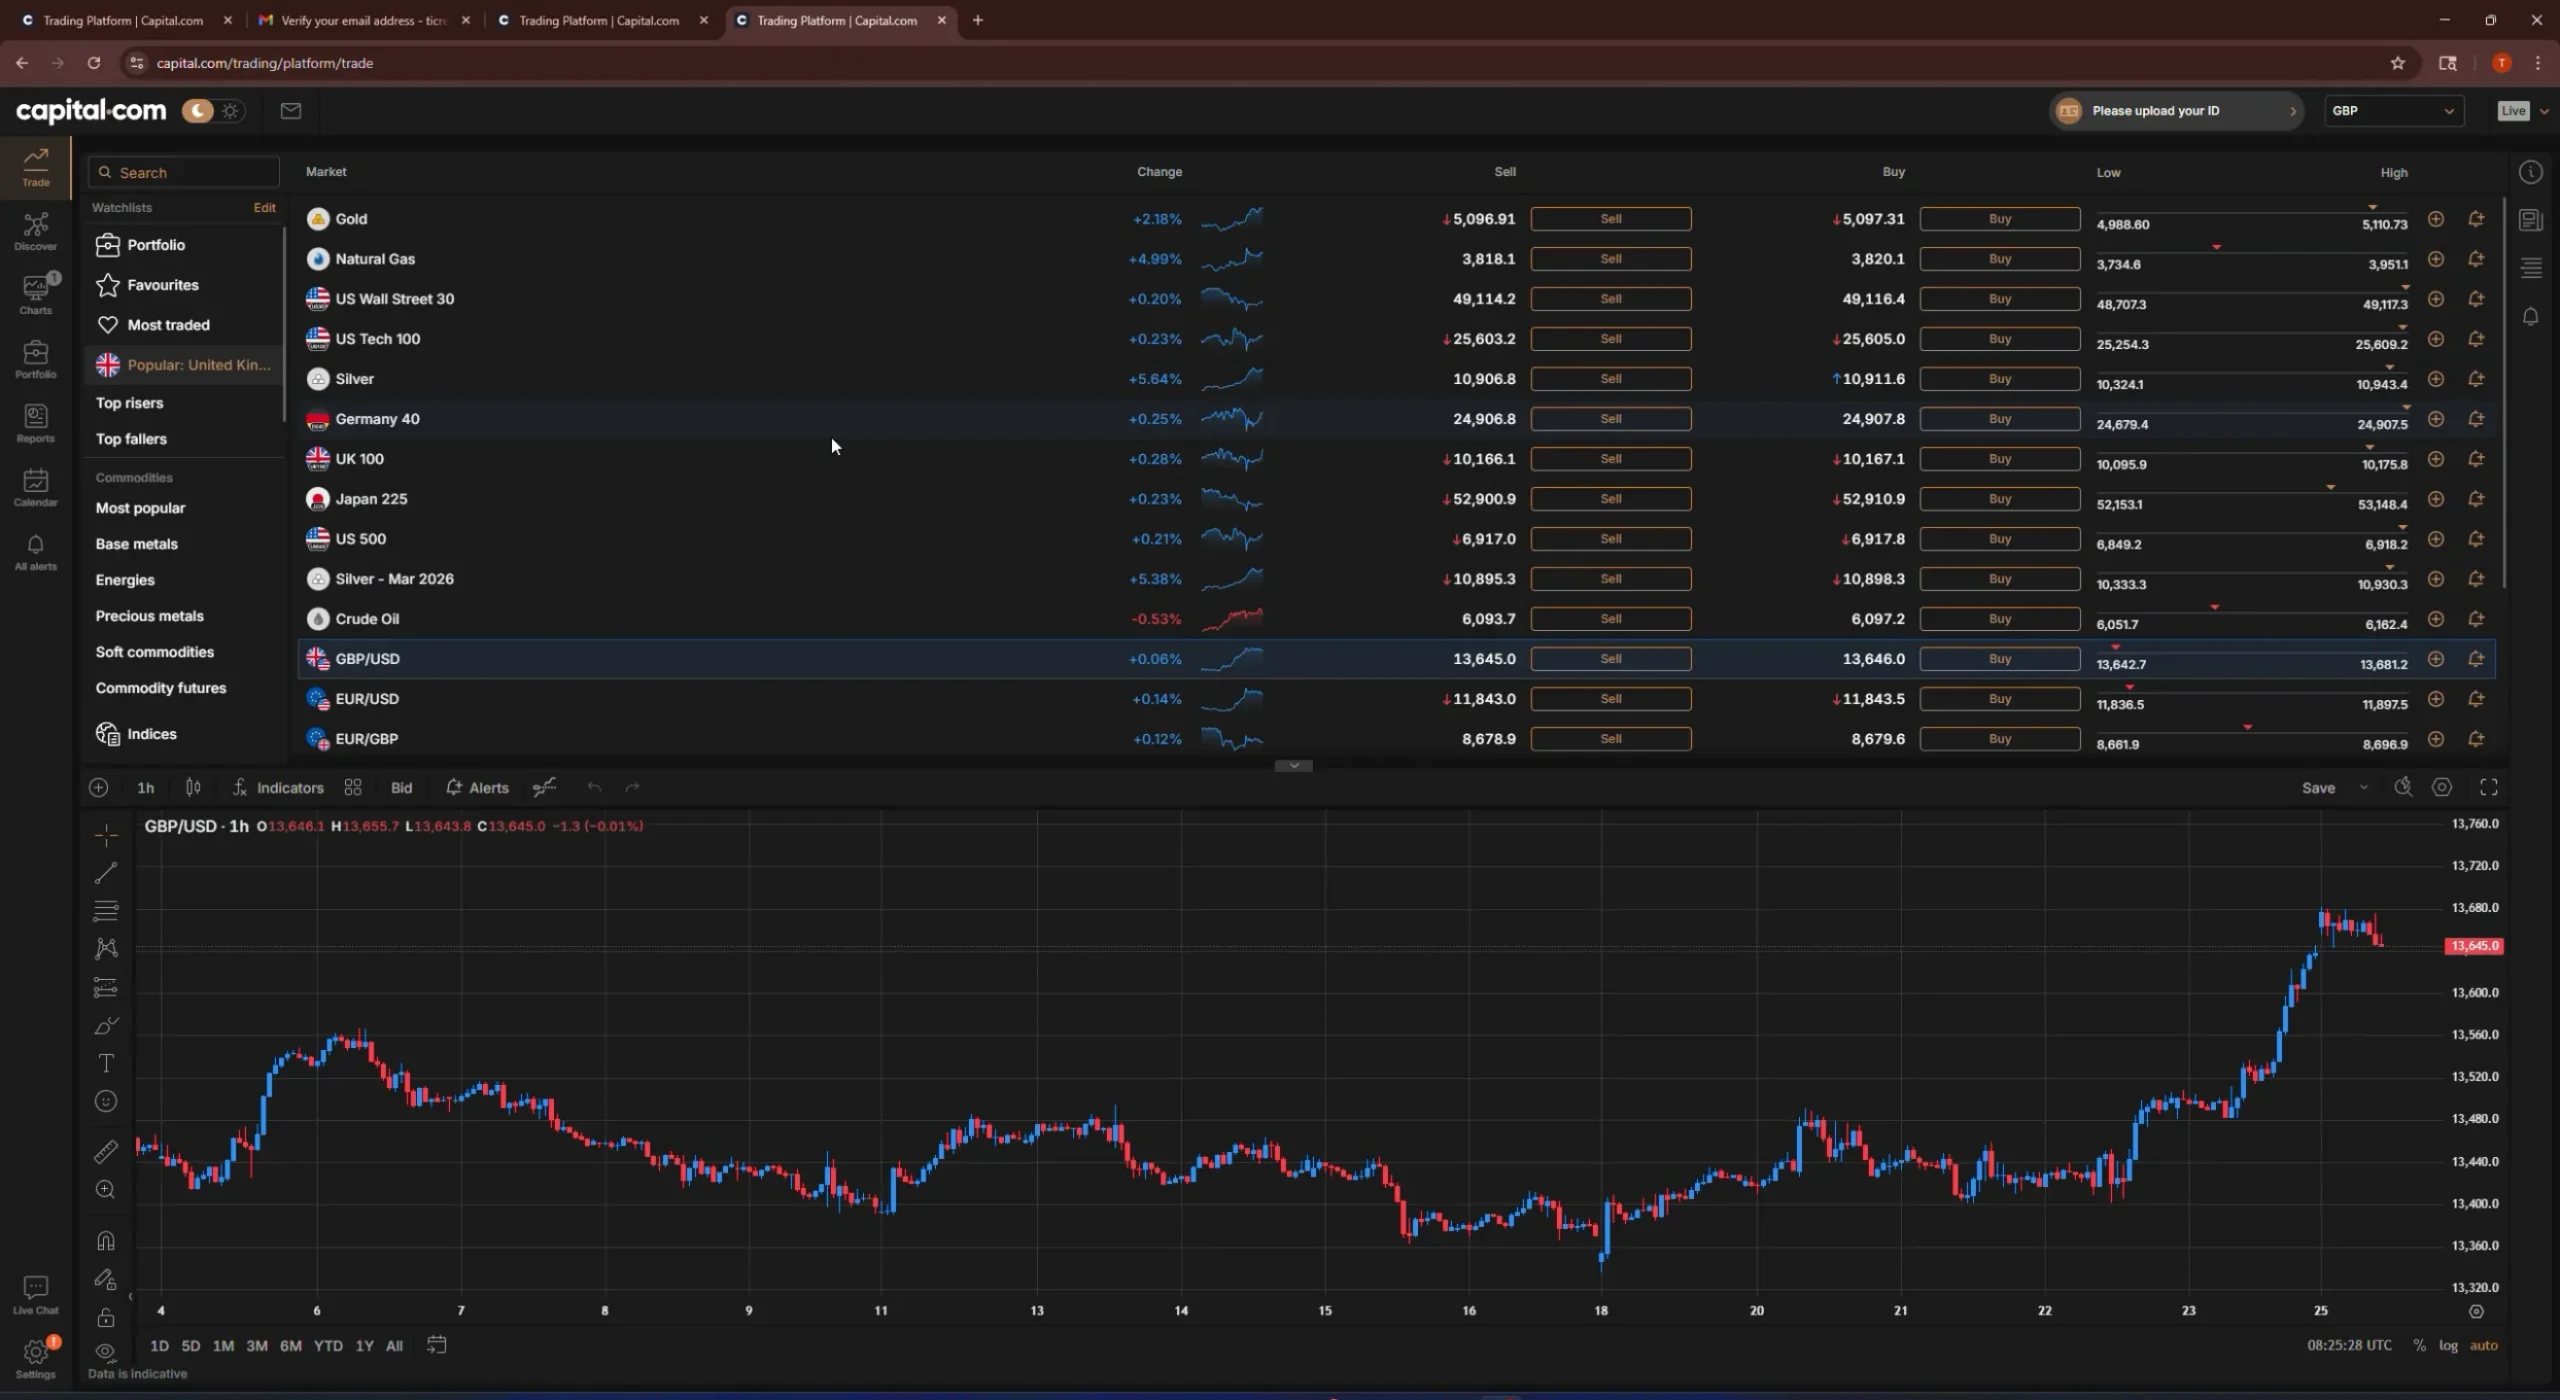Open platform Settings gear
This screenshot has width=2560, height=1400.
(x=36, y=1358)
